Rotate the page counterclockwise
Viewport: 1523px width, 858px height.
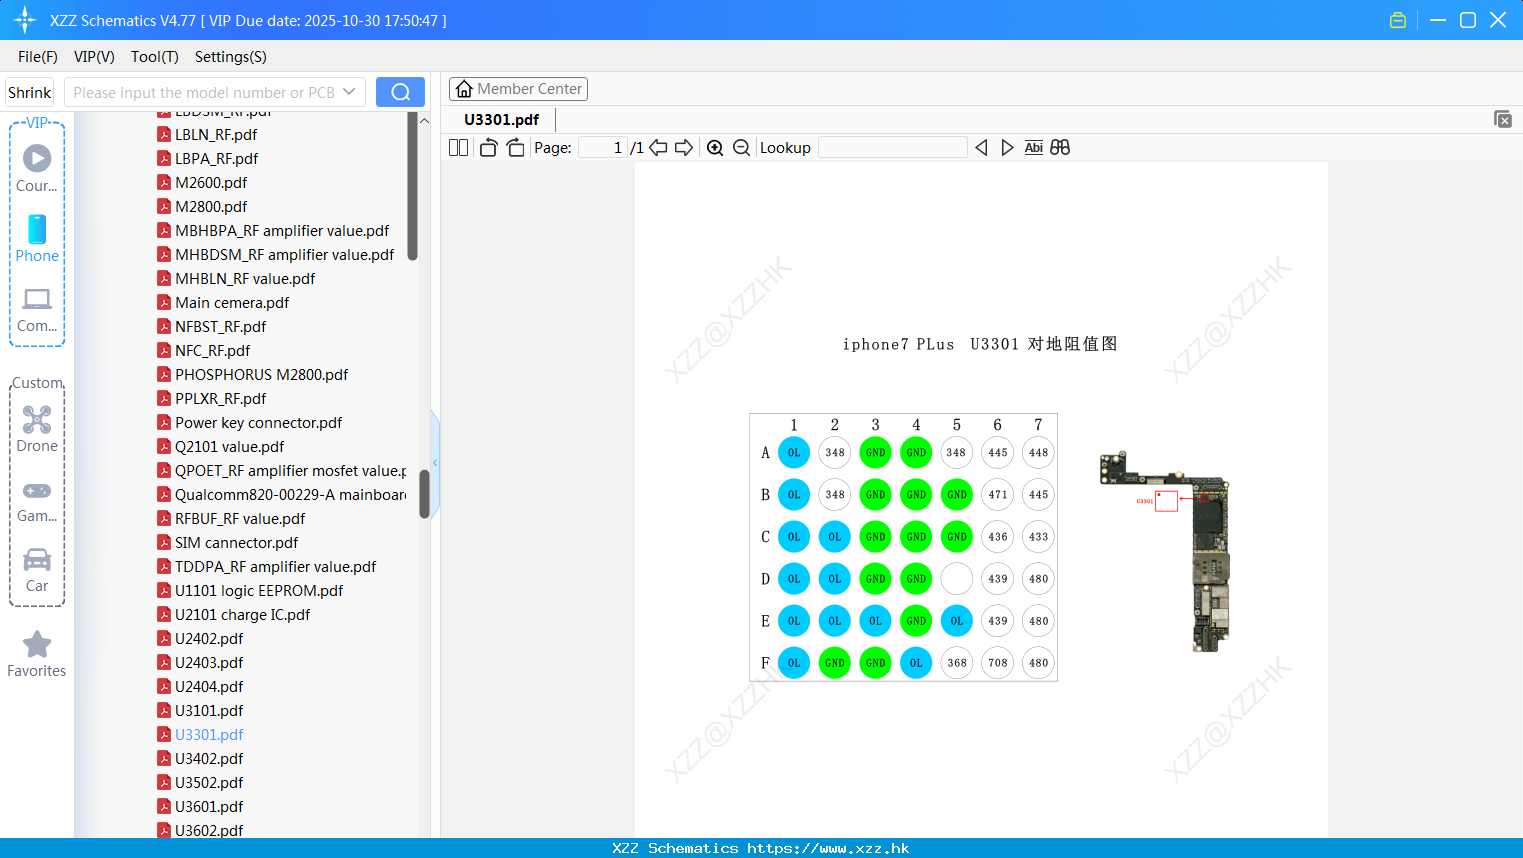pyautogui.click(x=488, y=148)
